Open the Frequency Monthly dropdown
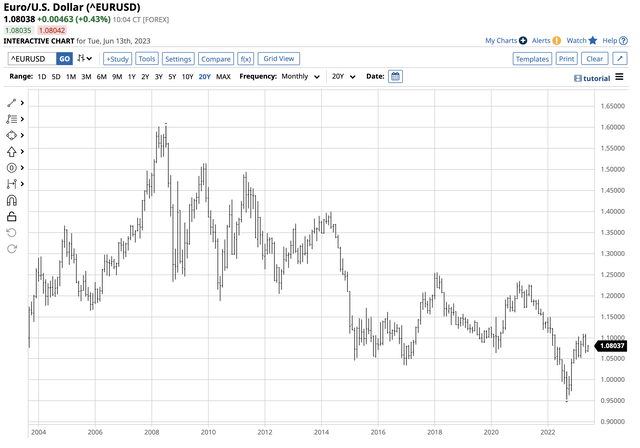 click(300, 76)
